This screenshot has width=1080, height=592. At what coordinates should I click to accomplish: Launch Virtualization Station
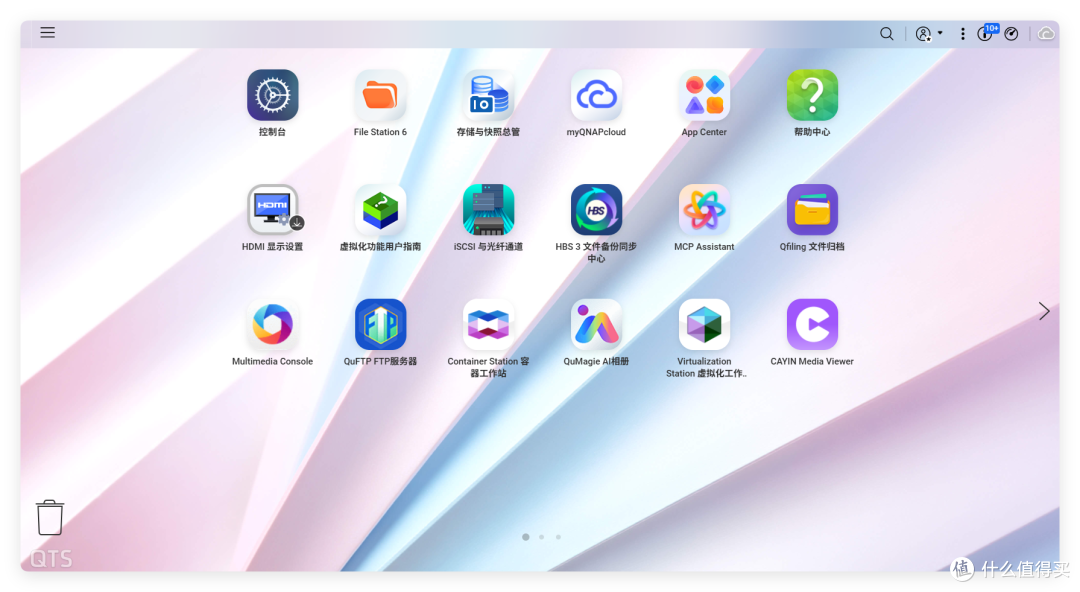(x=704, y=324)
